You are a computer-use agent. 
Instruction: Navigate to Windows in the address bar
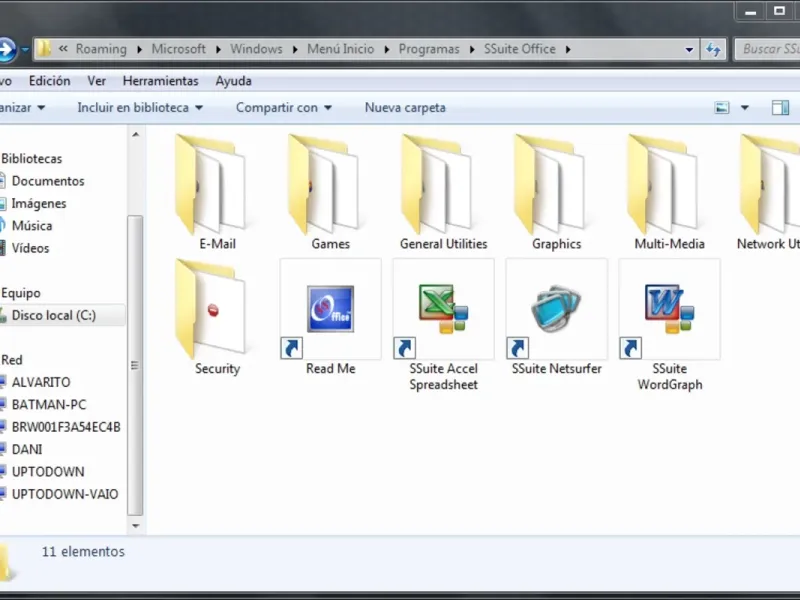[256, 49]
